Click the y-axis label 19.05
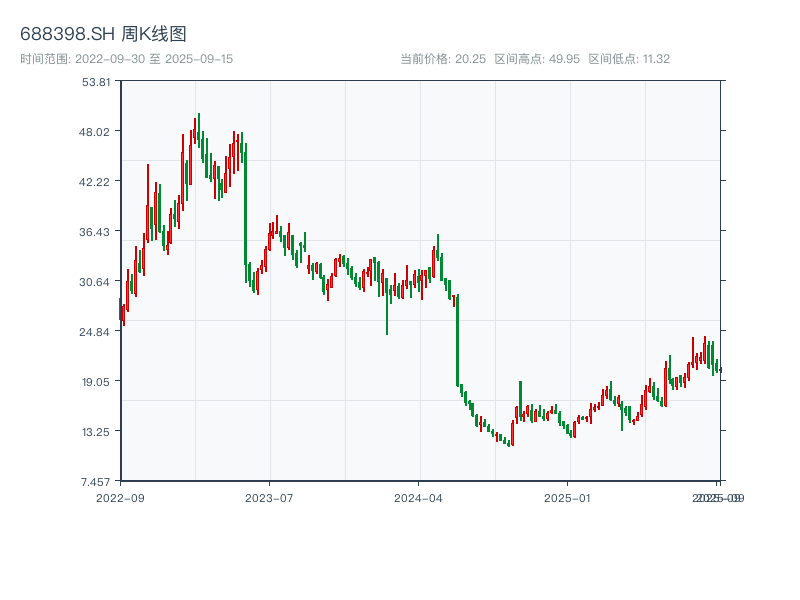800x600 pixels. pyautogui.click(x=96, y=382)
